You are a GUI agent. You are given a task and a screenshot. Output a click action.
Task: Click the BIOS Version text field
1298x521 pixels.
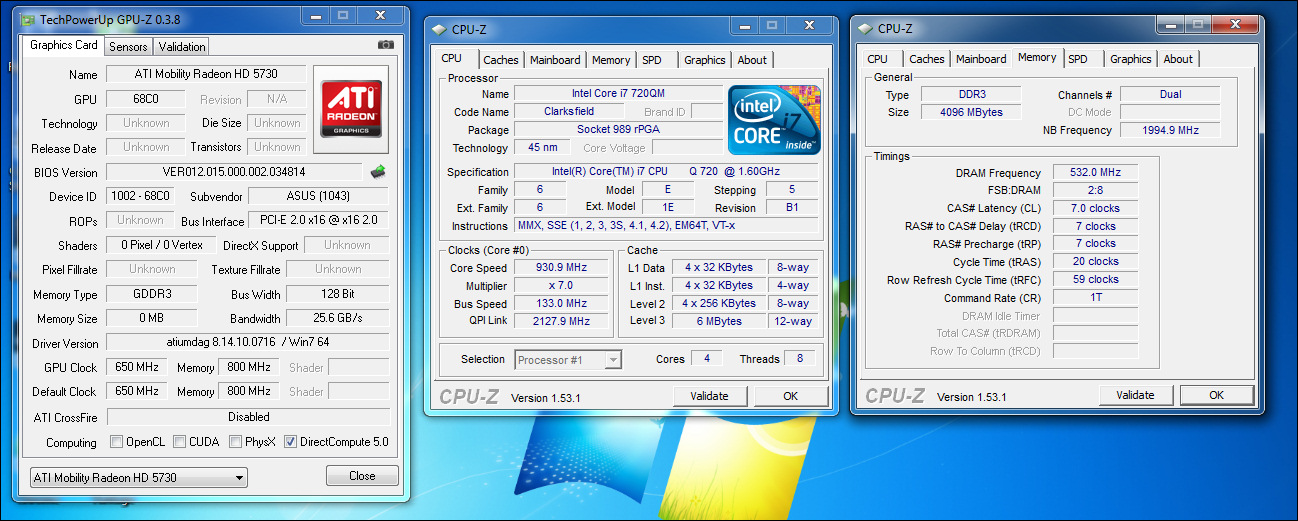tap(234, 172)
